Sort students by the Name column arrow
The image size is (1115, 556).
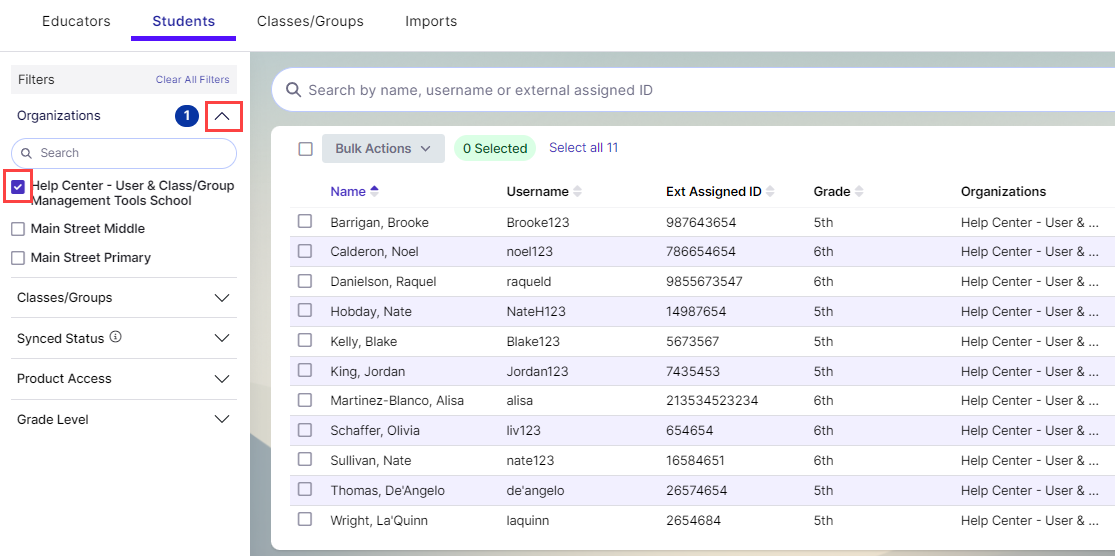pos(375,191)
